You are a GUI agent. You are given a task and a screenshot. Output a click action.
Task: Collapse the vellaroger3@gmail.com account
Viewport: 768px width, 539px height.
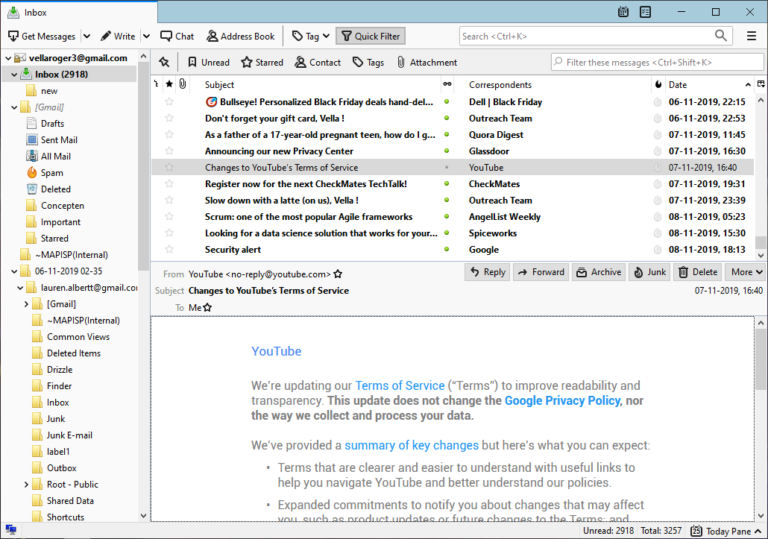pos(8,58)
